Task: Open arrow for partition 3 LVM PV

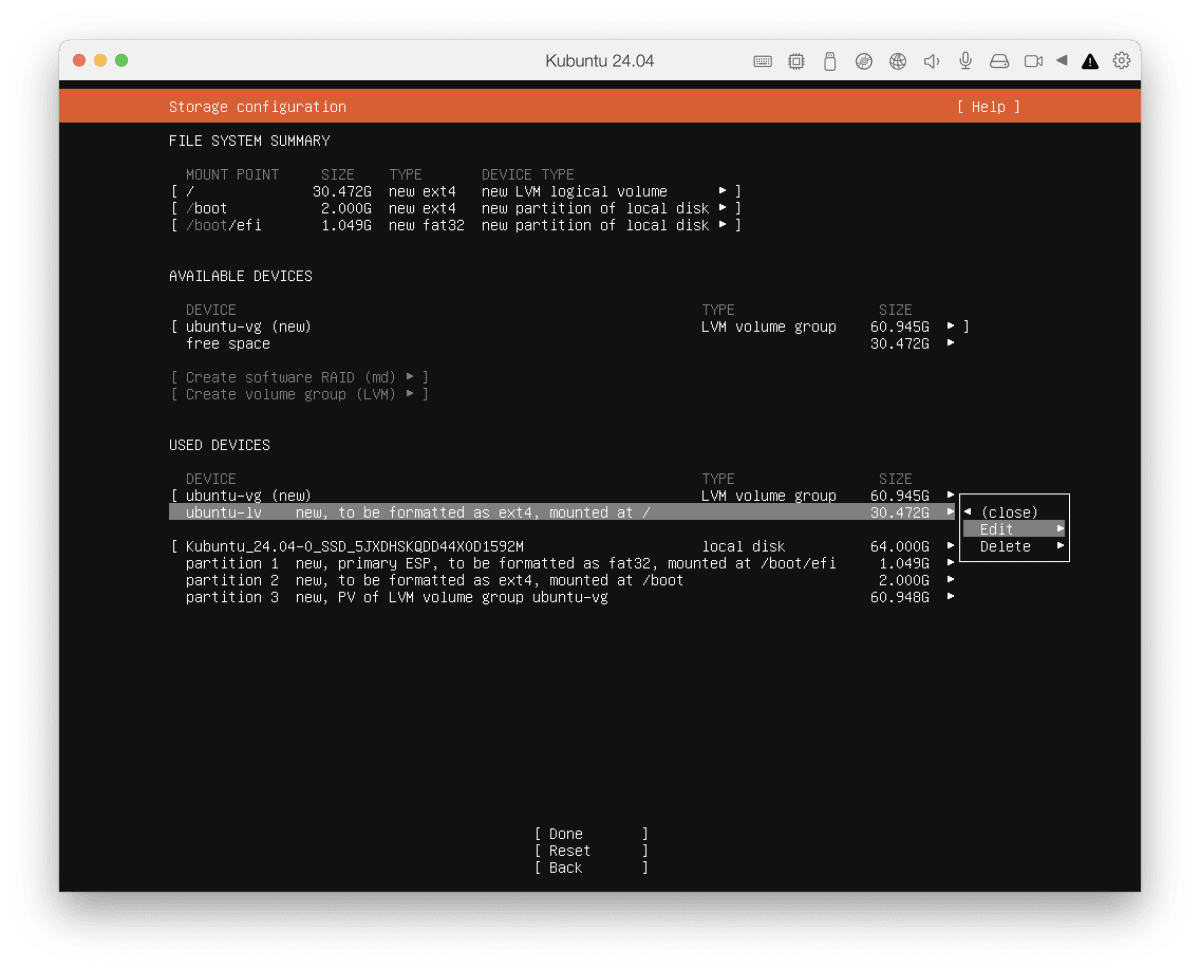Action: 951,597
